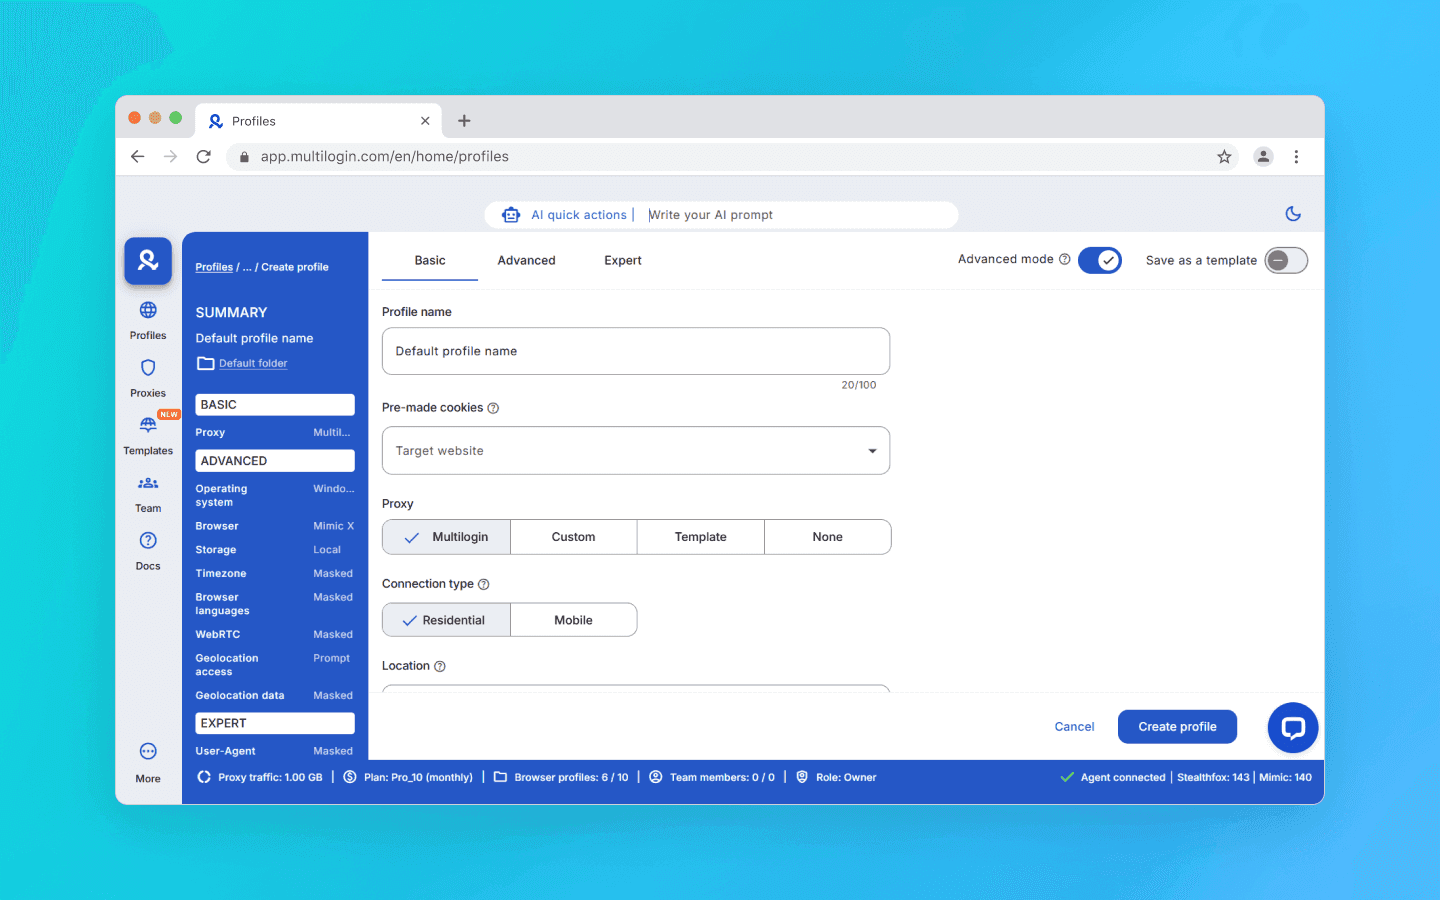Click the User-Agent Masked summary row

pyautogui.click(x=275, y=751)
